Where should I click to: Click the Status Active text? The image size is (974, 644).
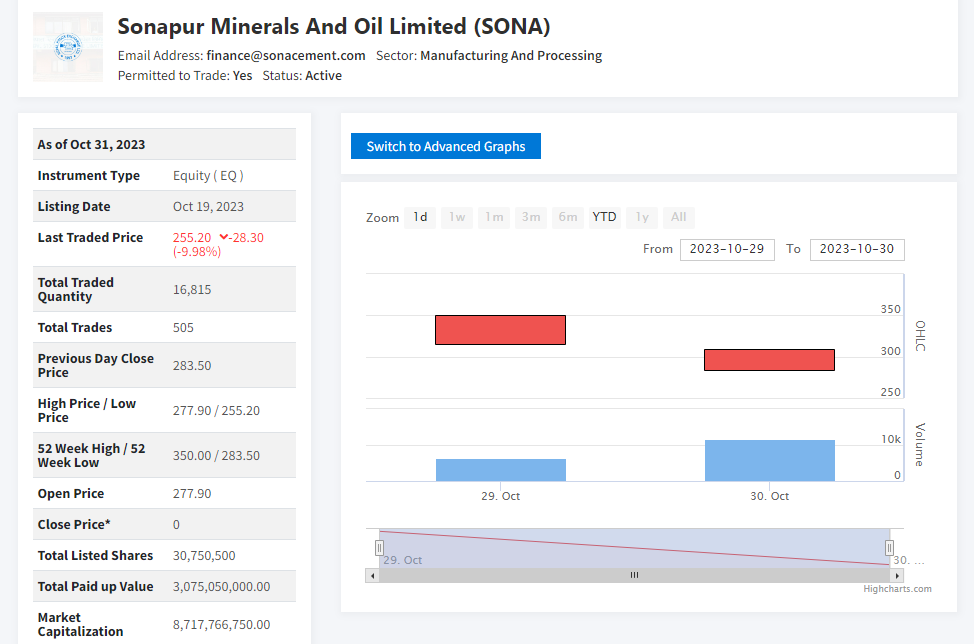[302, 75]
